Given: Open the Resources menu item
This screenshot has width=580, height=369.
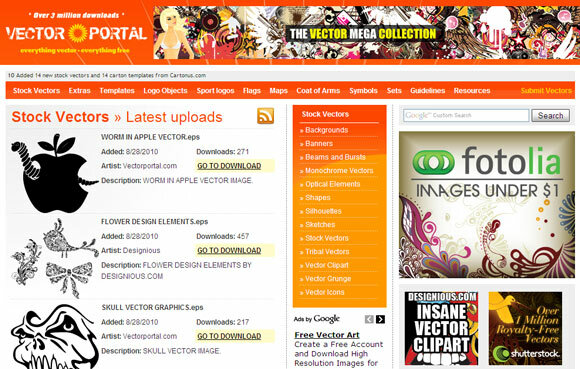Looking at the screenshot, I should pos(472,91).
